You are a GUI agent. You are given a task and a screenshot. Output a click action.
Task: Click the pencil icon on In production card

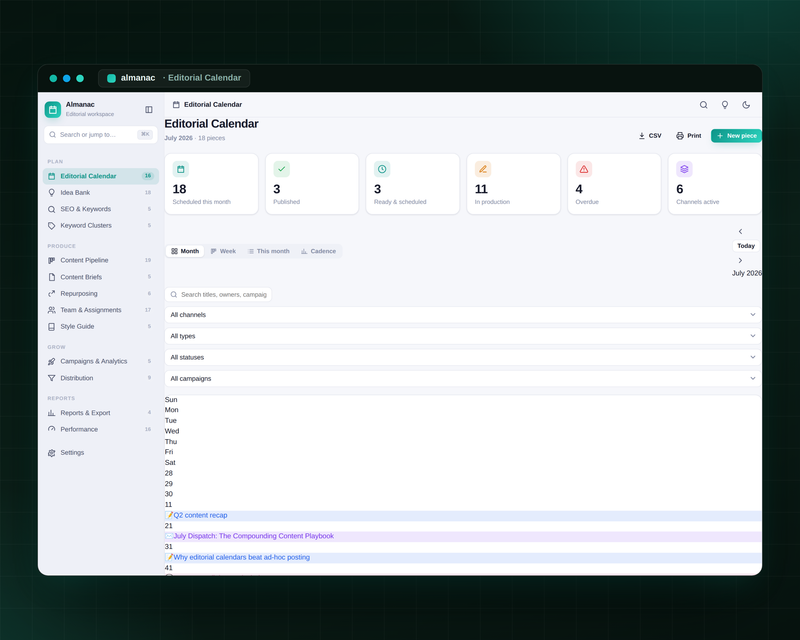pos(483,169)
